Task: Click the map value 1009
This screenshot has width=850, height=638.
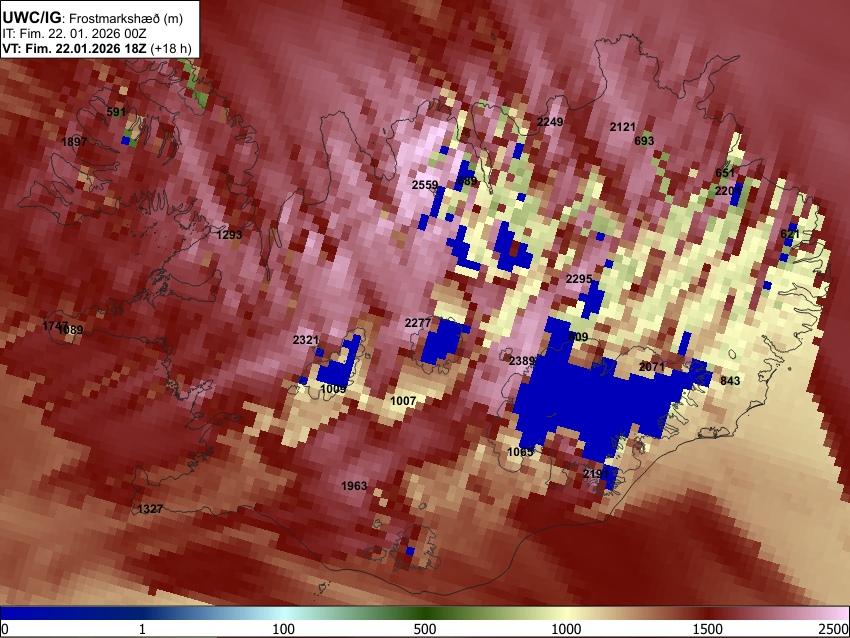Action: coord(333,389)
